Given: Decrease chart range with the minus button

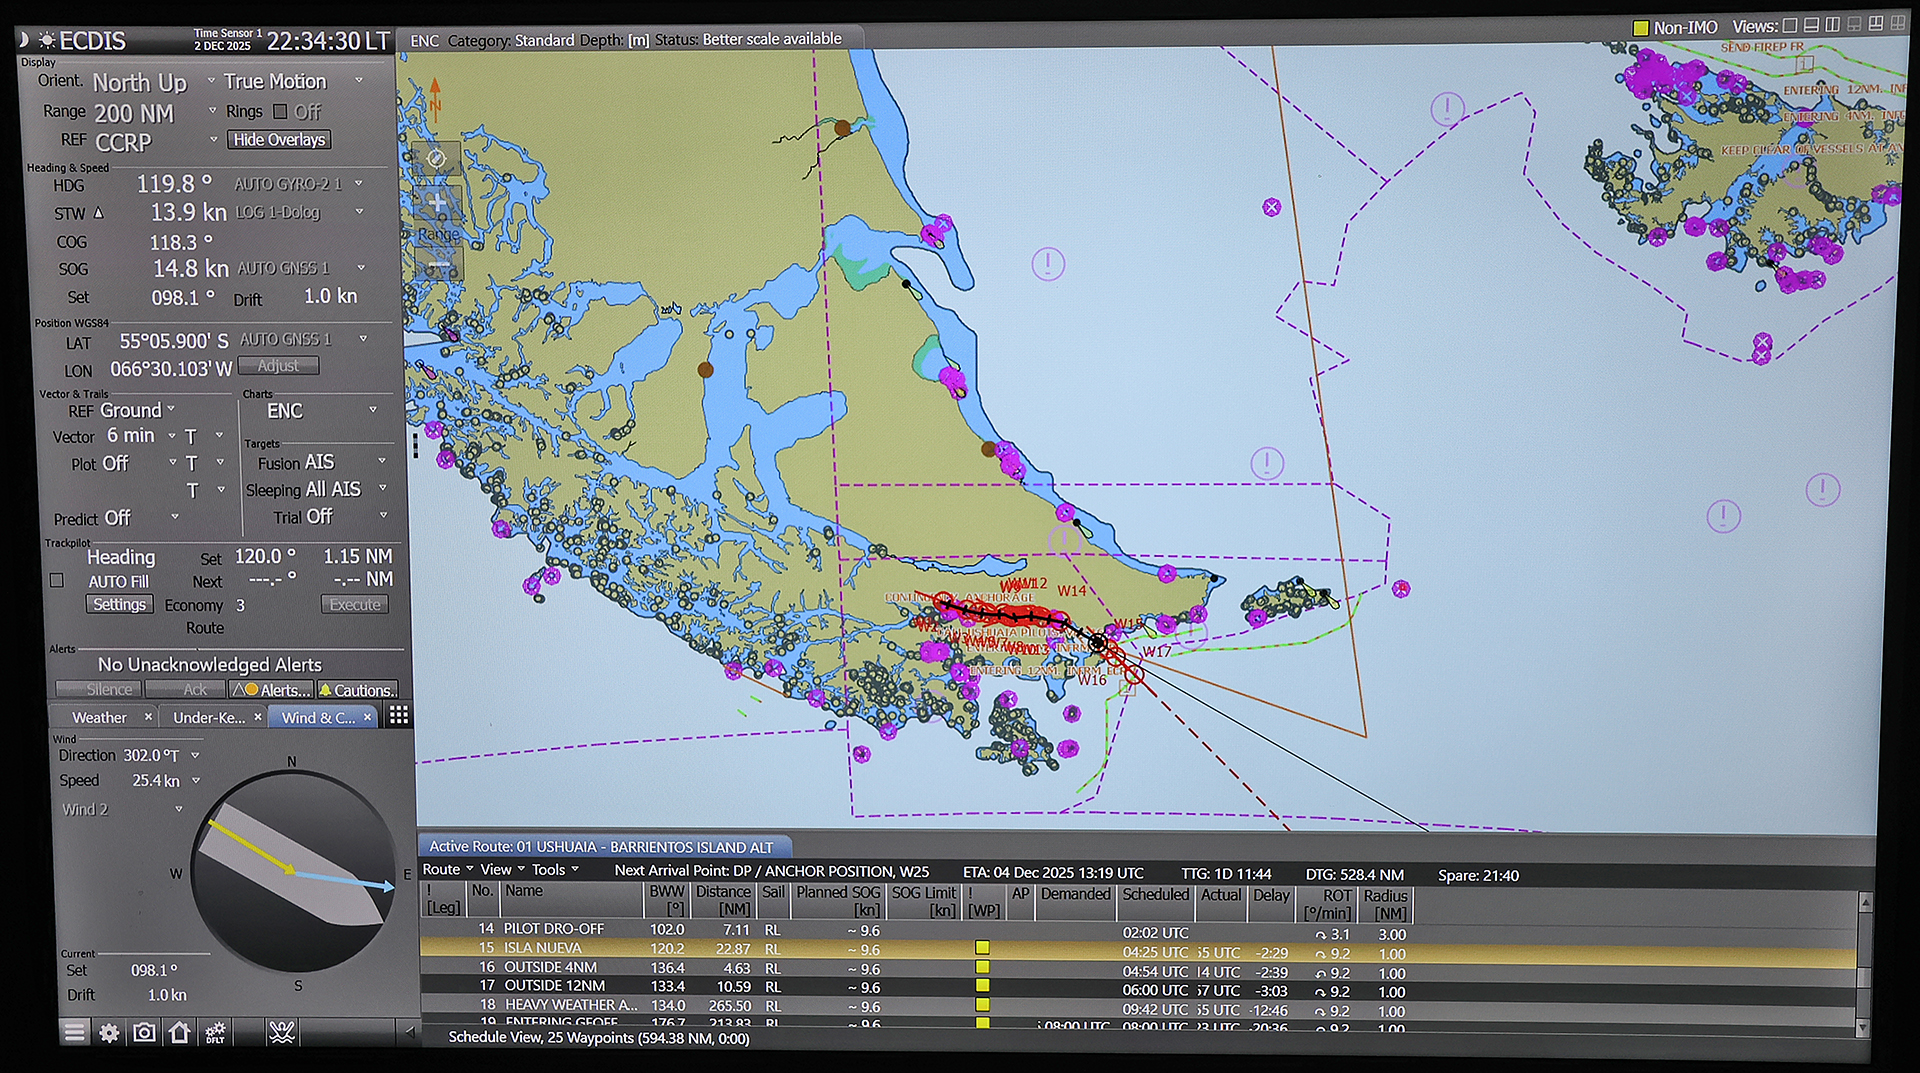Looking at the screenshot, I should [437, 267].
